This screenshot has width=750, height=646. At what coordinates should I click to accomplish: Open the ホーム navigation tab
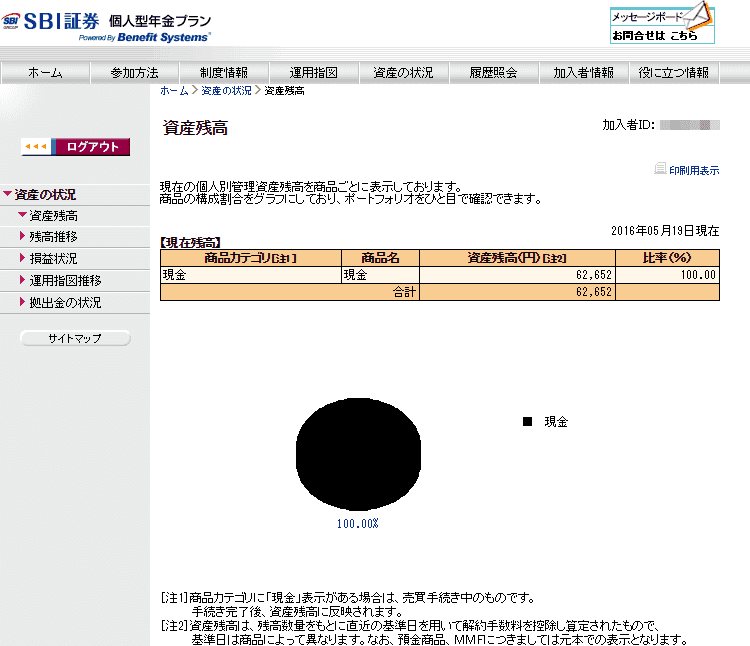(x=45, y=73)
